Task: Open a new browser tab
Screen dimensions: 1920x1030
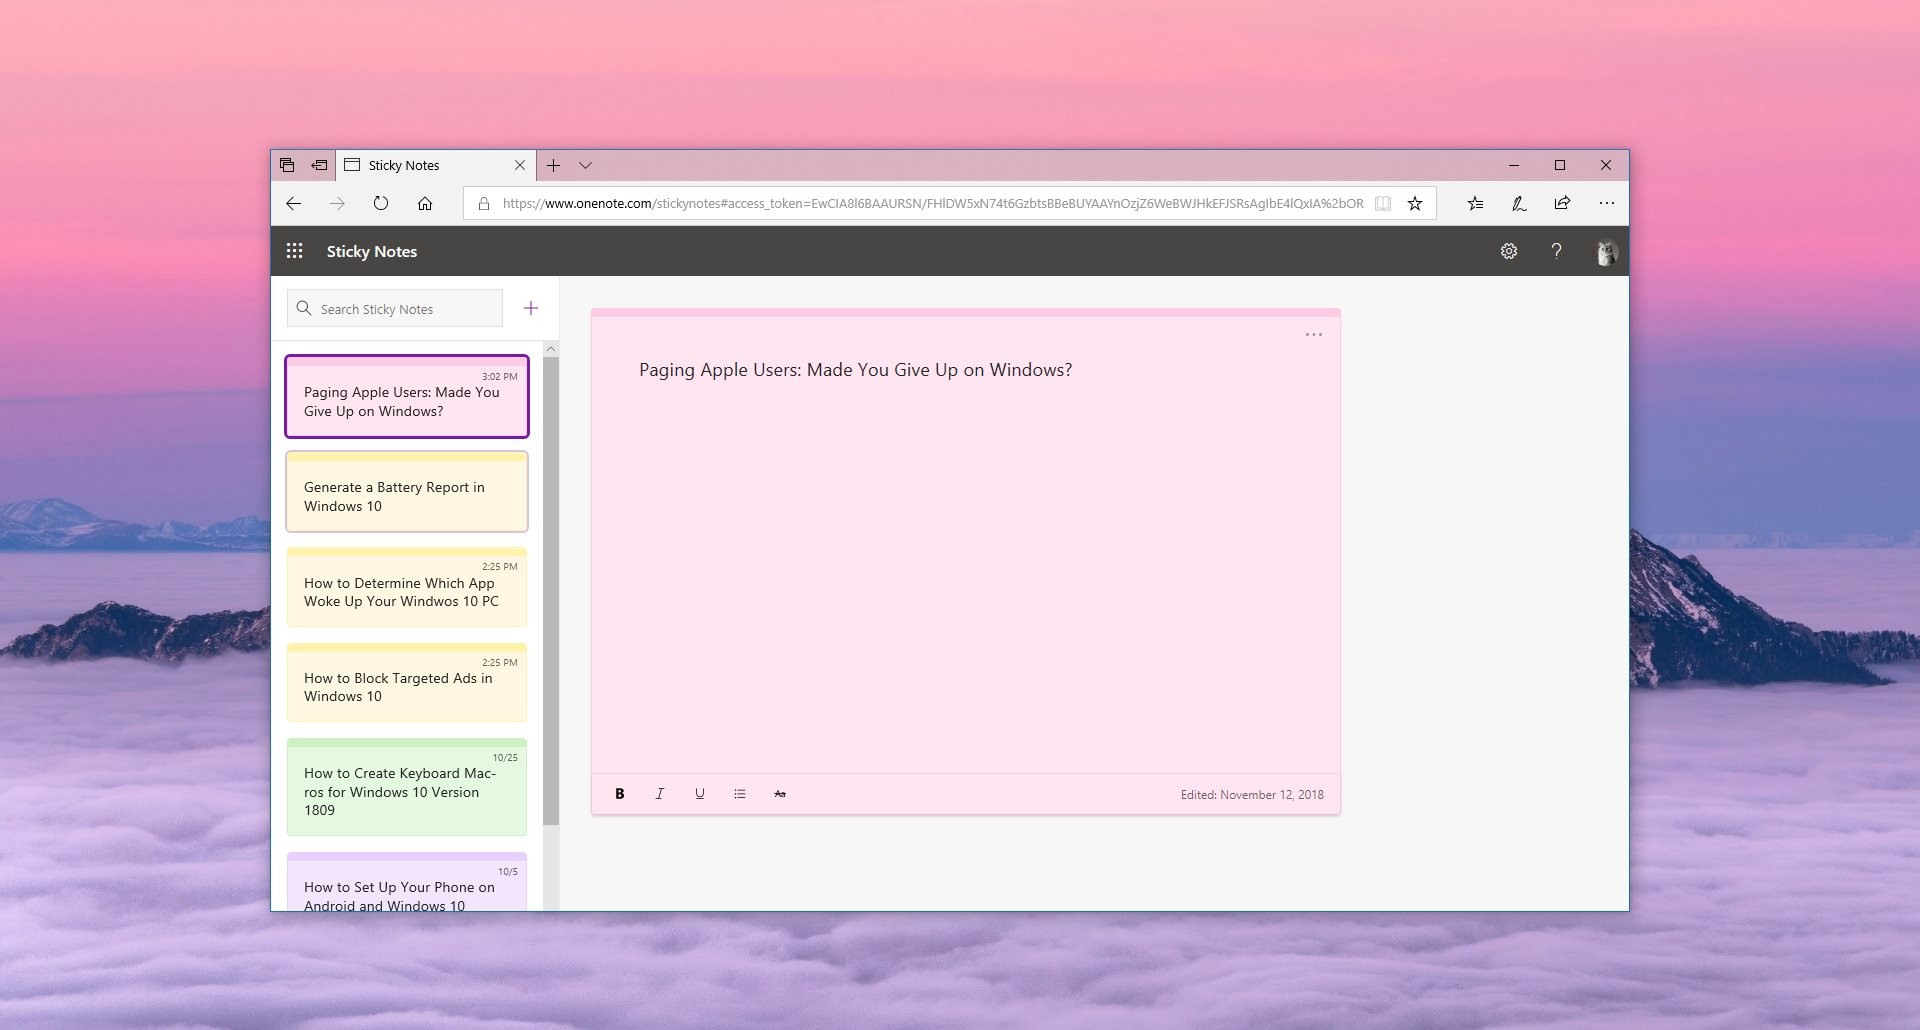Action: click(x=553, y=165)
